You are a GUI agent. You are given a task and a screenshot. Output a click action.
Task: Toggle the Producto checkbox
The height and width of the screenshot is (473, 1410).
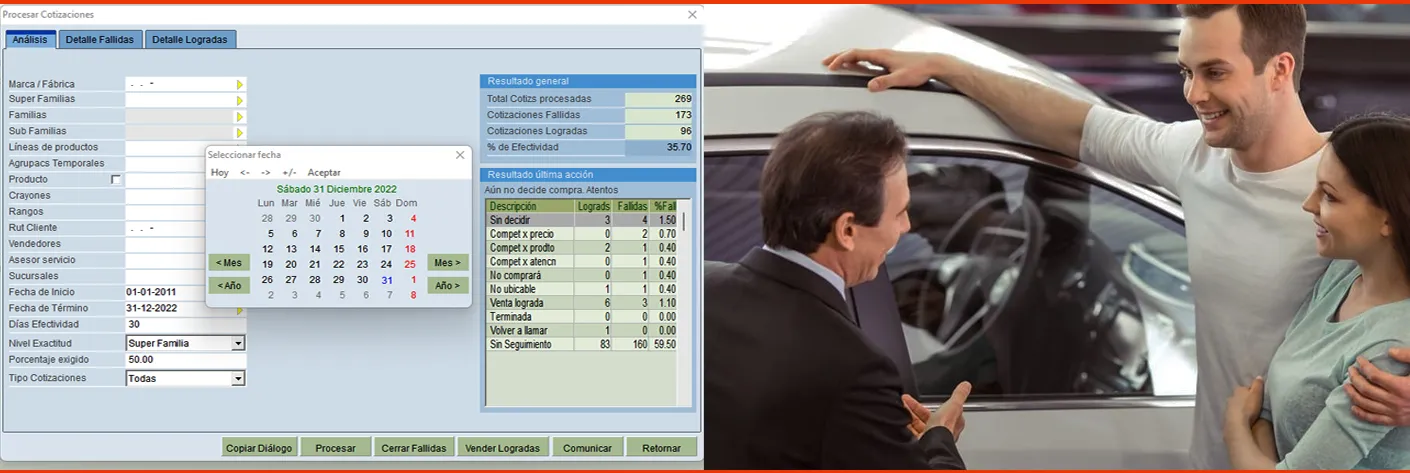116,180
